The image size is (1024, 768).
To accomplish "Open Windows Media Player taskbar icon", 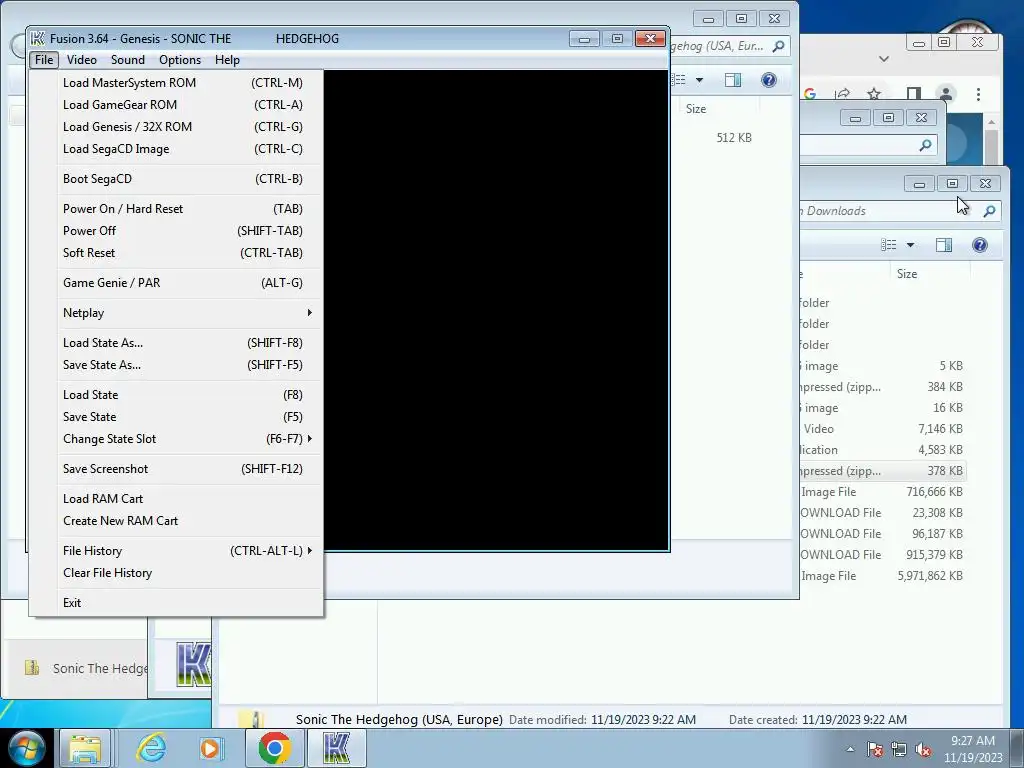I will [212, 748].
